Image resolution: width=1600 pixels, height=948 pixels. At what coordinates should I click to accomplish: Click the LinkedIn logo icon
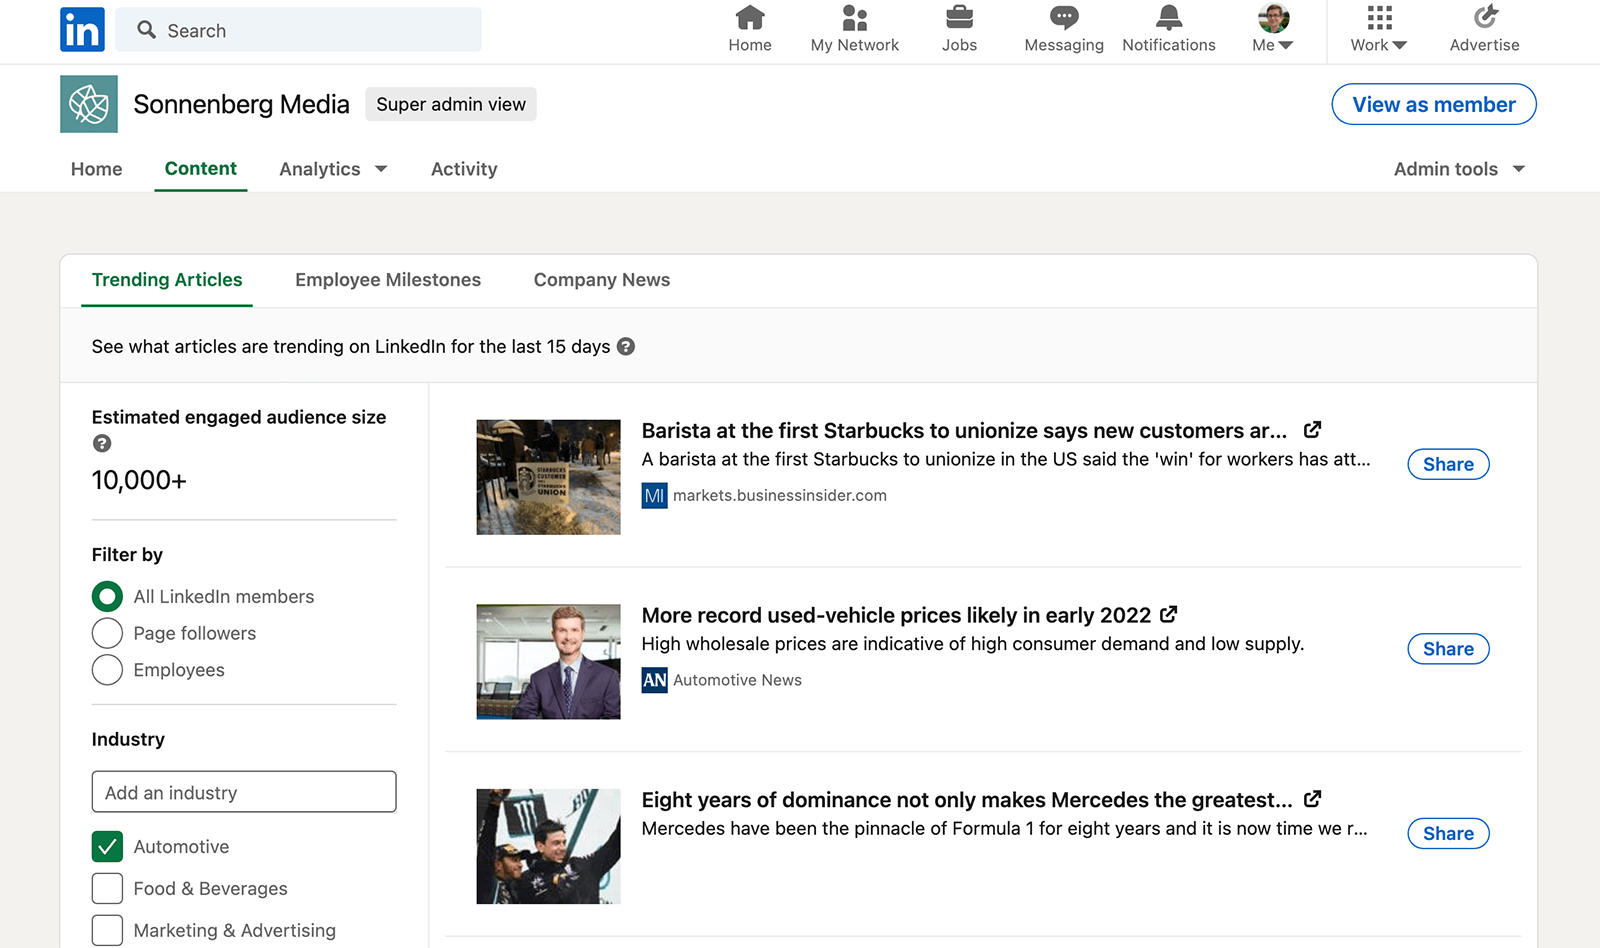click(x=82, y=30)
